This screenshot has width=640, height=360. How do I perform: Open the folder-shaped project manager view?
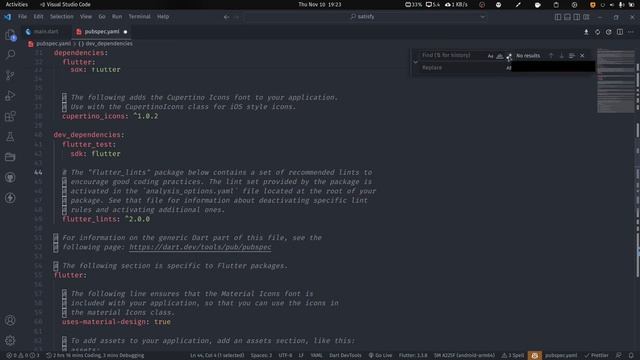tap(10, 157)
